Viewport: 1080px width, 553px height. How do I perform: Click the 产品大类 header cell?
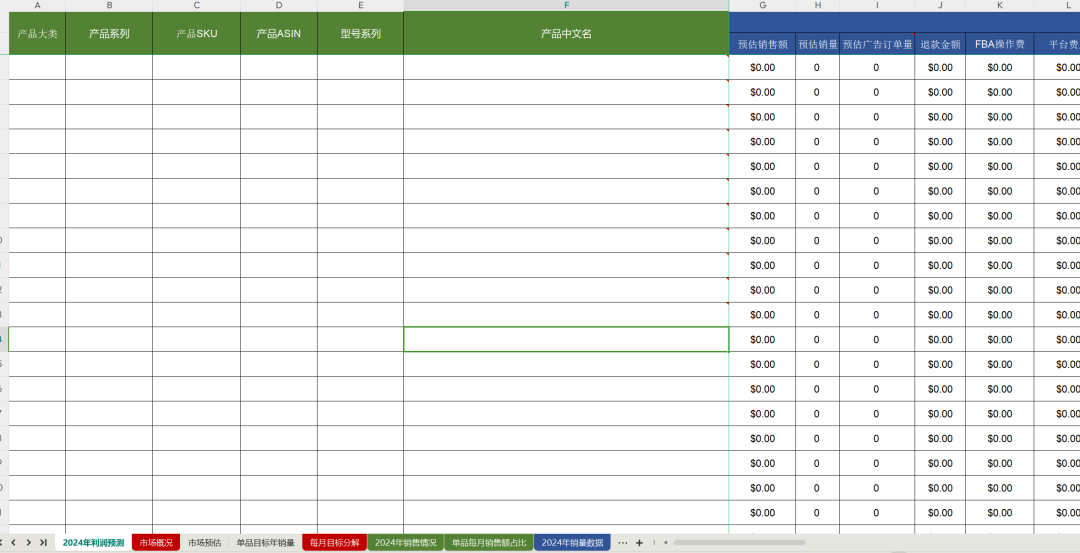[37, 33]
